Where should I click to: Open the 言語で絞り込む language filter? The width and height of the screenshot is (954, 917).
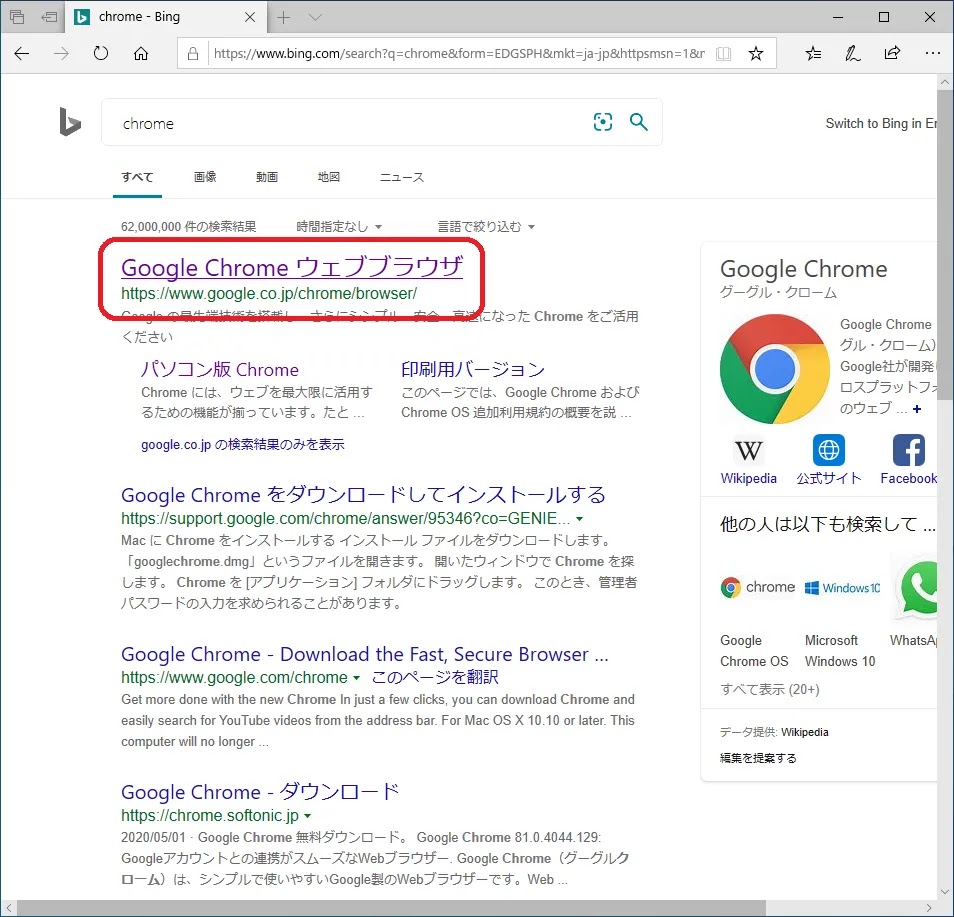pos(486,227)
